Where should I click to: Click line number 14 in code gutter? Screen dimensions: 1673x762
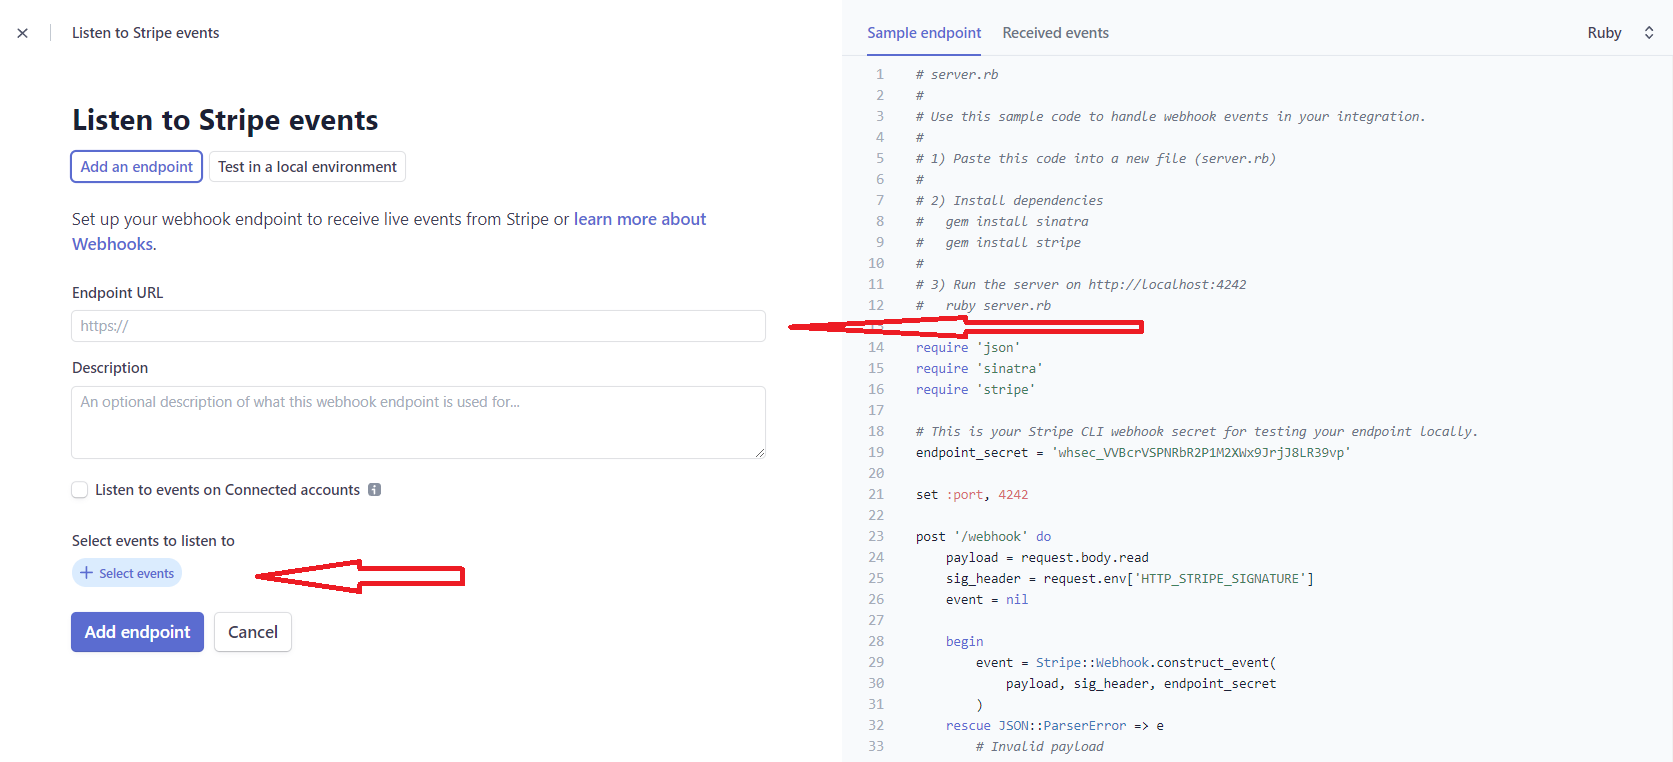coord(876,348)
